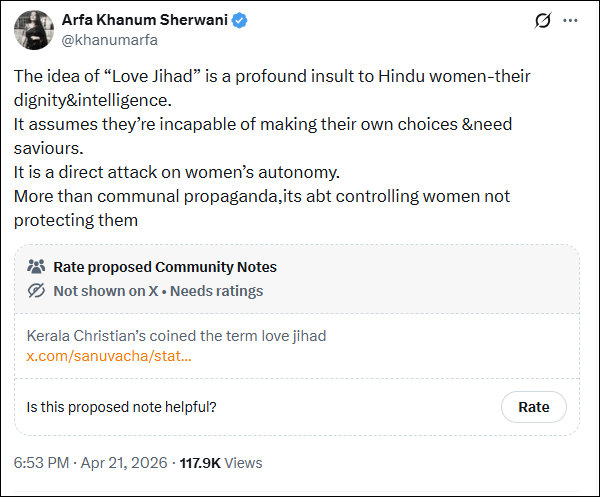The height and width of the screenshot is (497, 600).
Task: Open the Grok icon at top right
Action: tap(544, 20)
